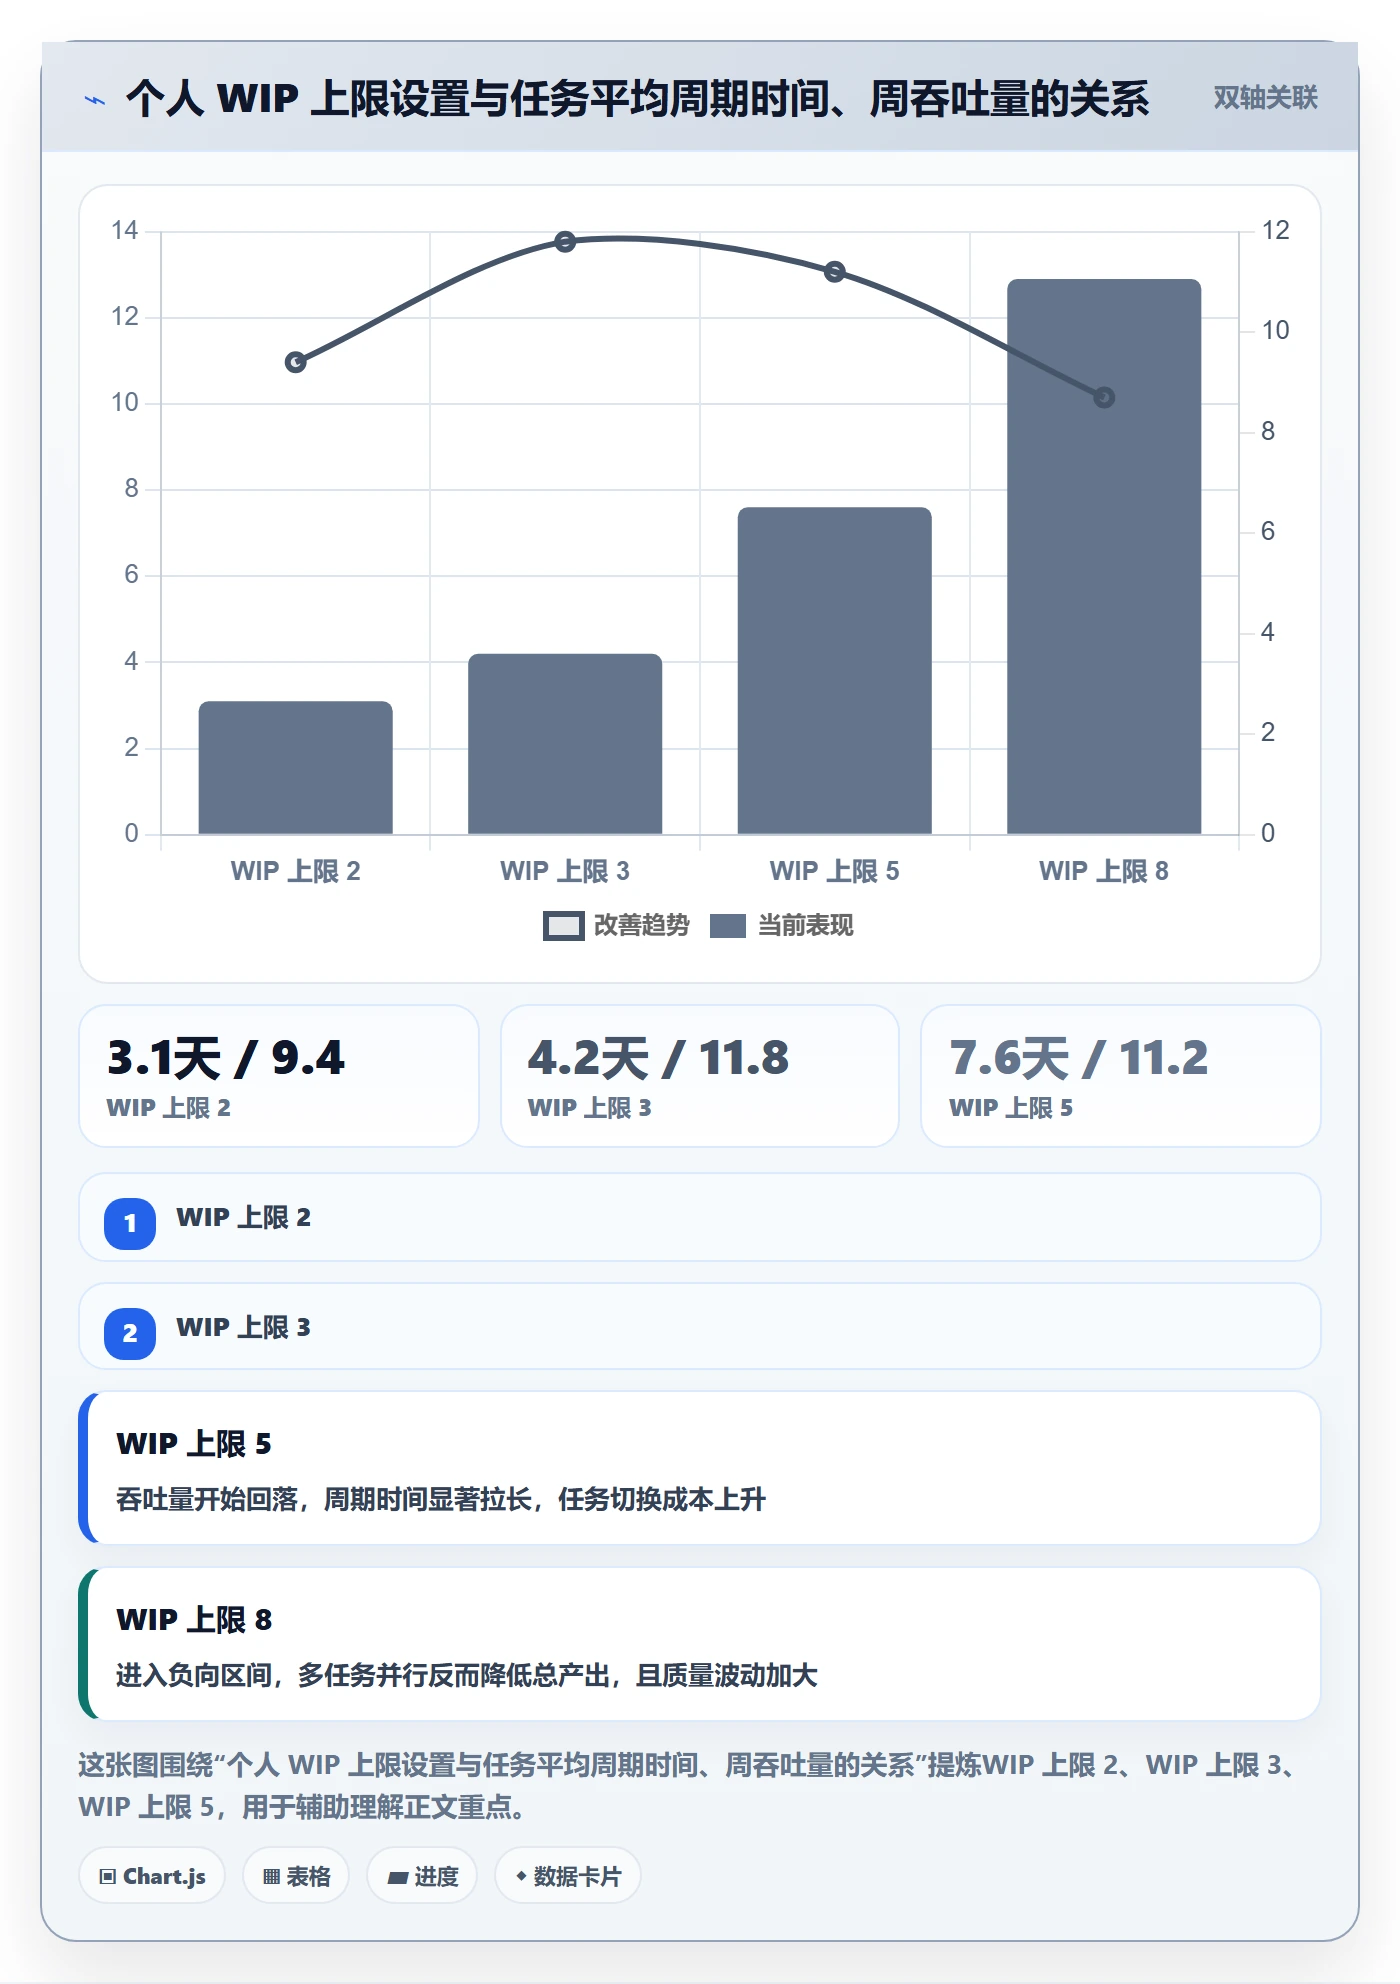The height and width of the screenshot is (1984, 1400).
Task: Click the WIP 上限 5 bar
Action: click(x=834, y=670)
